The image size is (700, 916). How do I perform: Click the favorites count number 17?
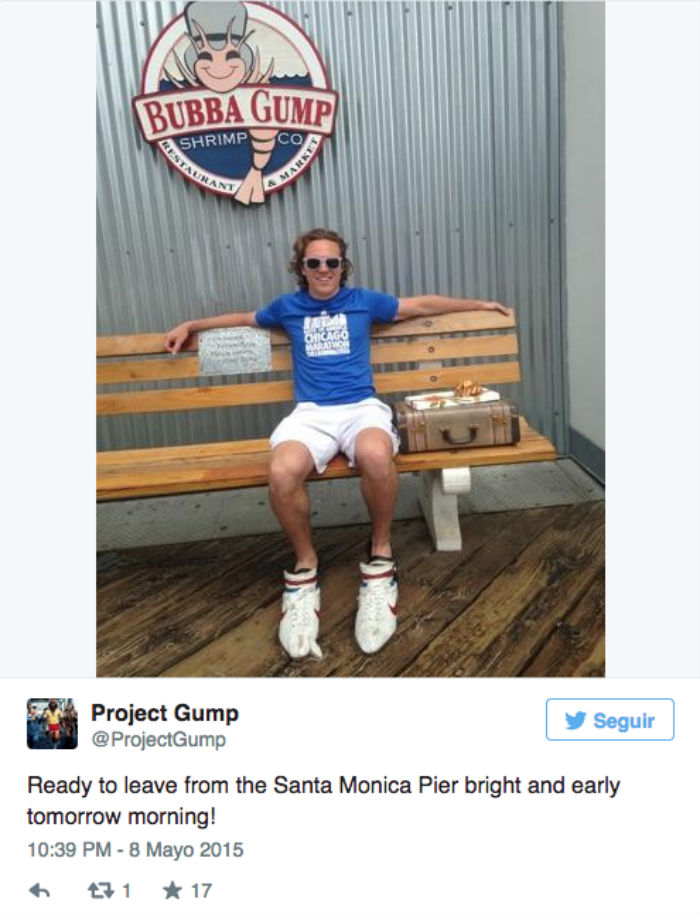click(200, 890)
